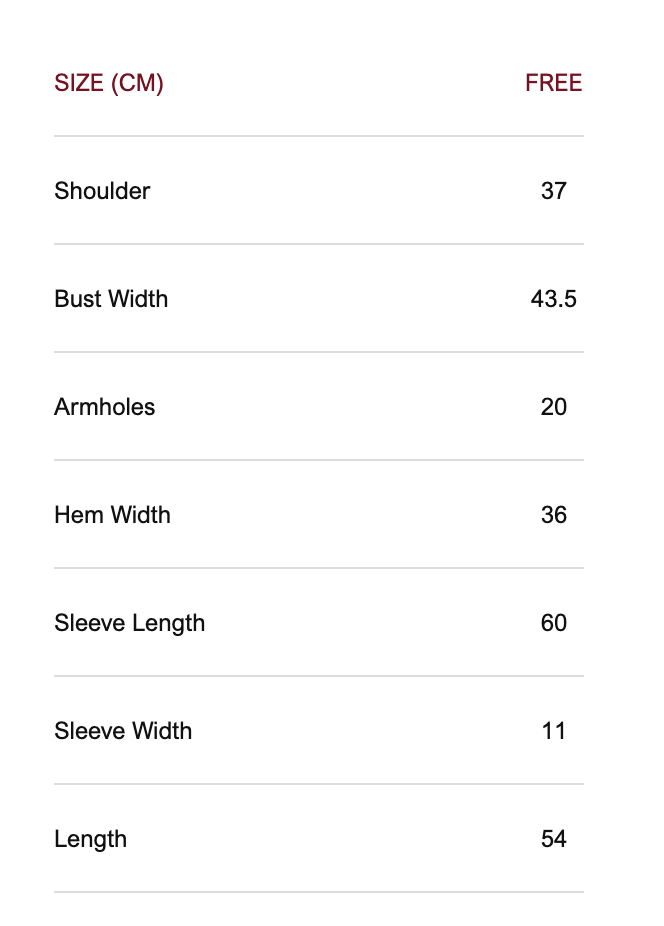664x926 pixels.
Task: Click the FREE size column header
Action: [x=553, y=83]
